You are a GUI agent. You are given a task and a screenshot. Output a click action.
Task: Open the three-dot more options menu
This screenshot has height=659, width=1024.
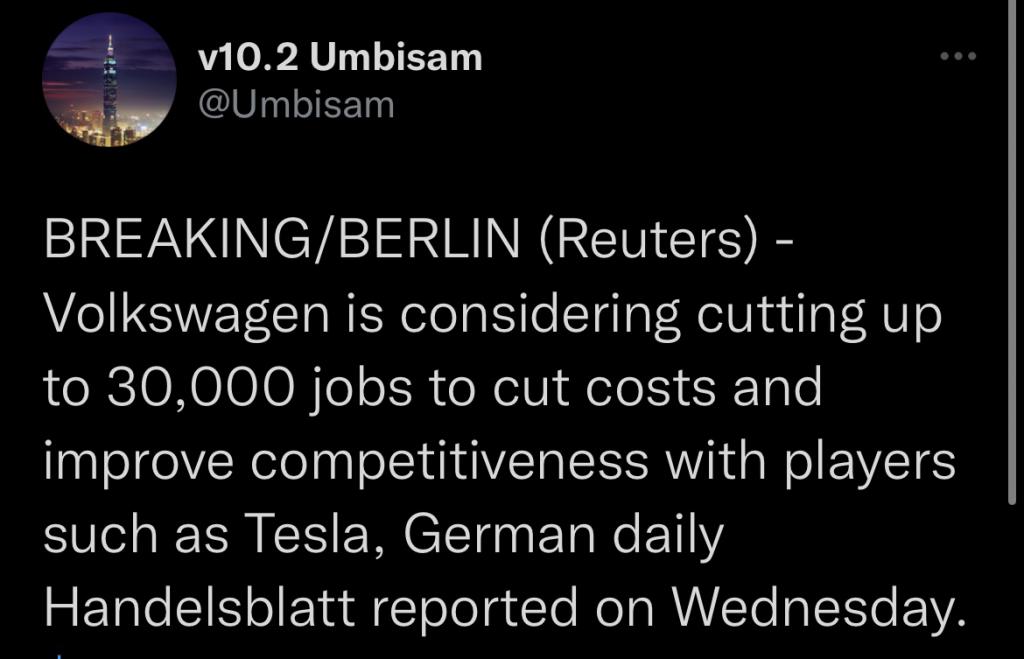pos(958,56)
